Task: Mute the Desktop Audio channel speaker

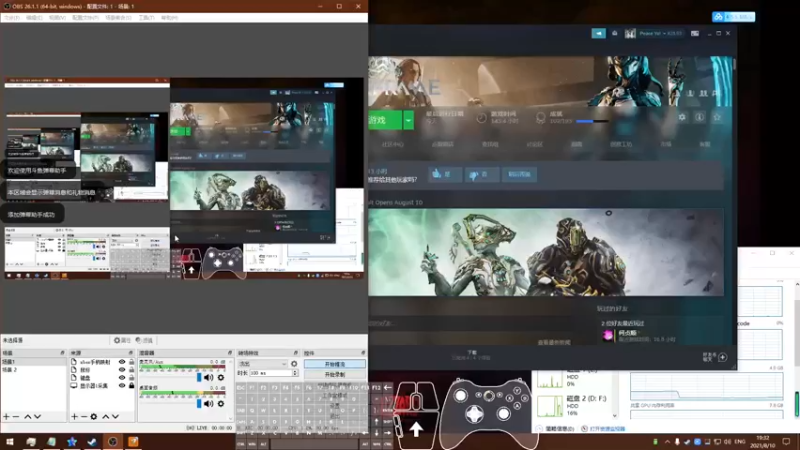Action: (209, 404)
